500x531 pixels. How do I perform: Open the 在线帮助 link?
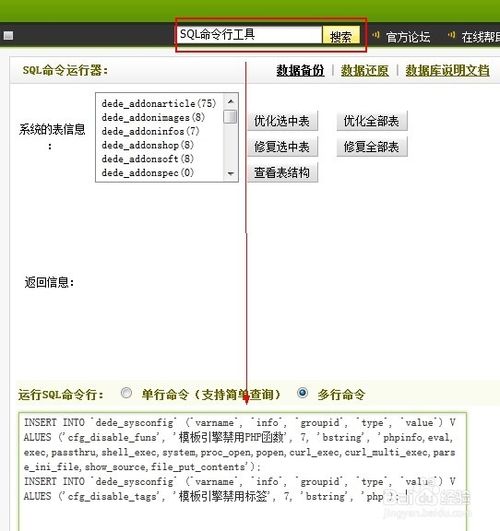(480, 37)
